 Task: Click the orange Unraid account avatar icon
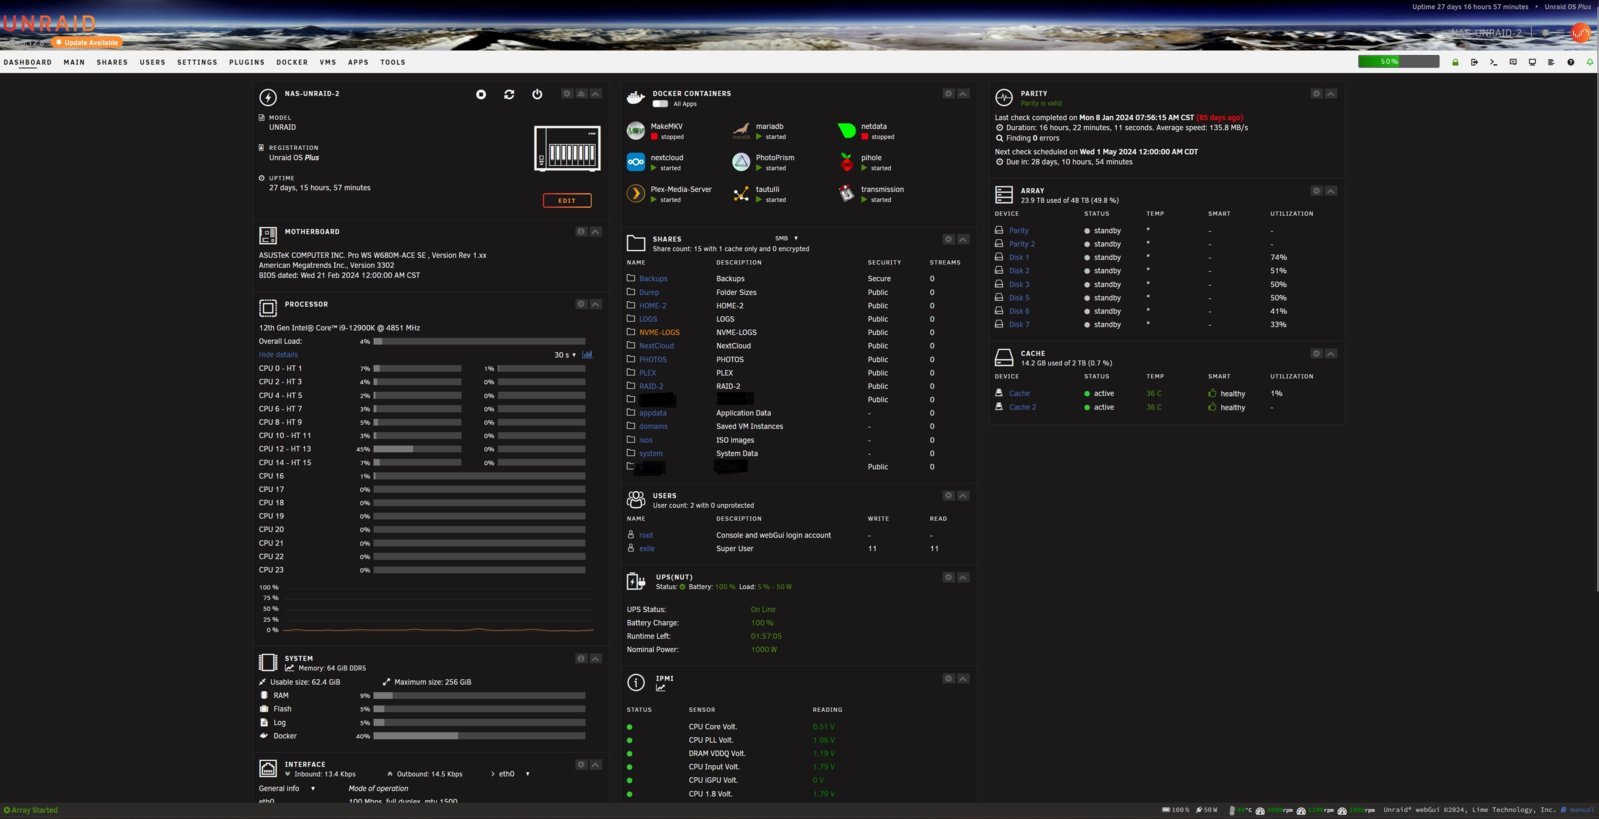point(1581,33)
